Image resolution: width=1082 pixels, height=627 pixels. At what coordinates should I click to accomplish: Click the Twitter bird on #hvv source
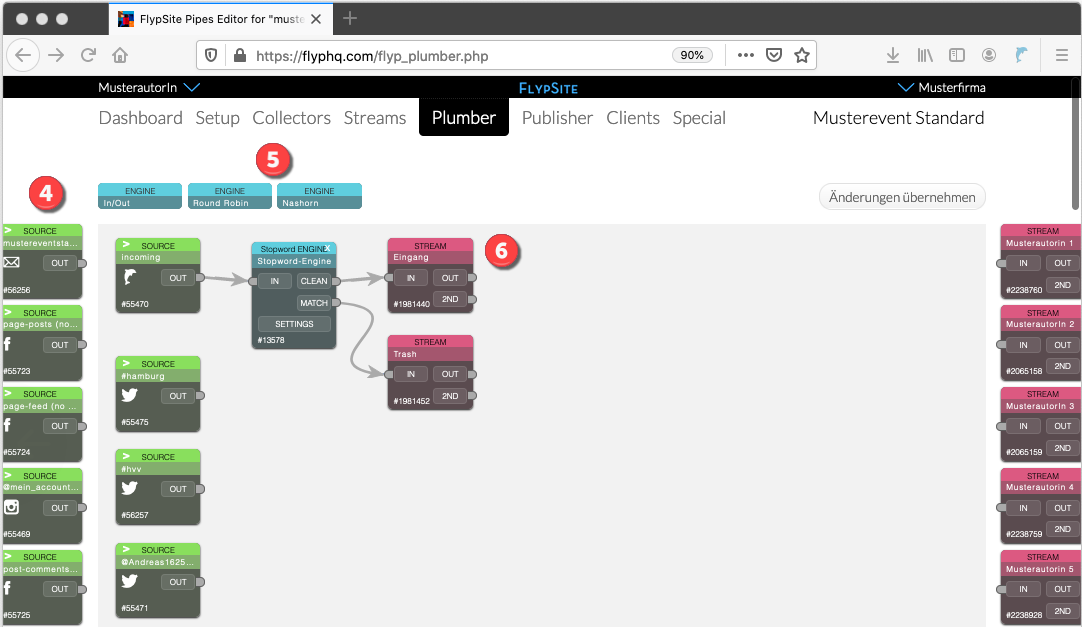130,488
